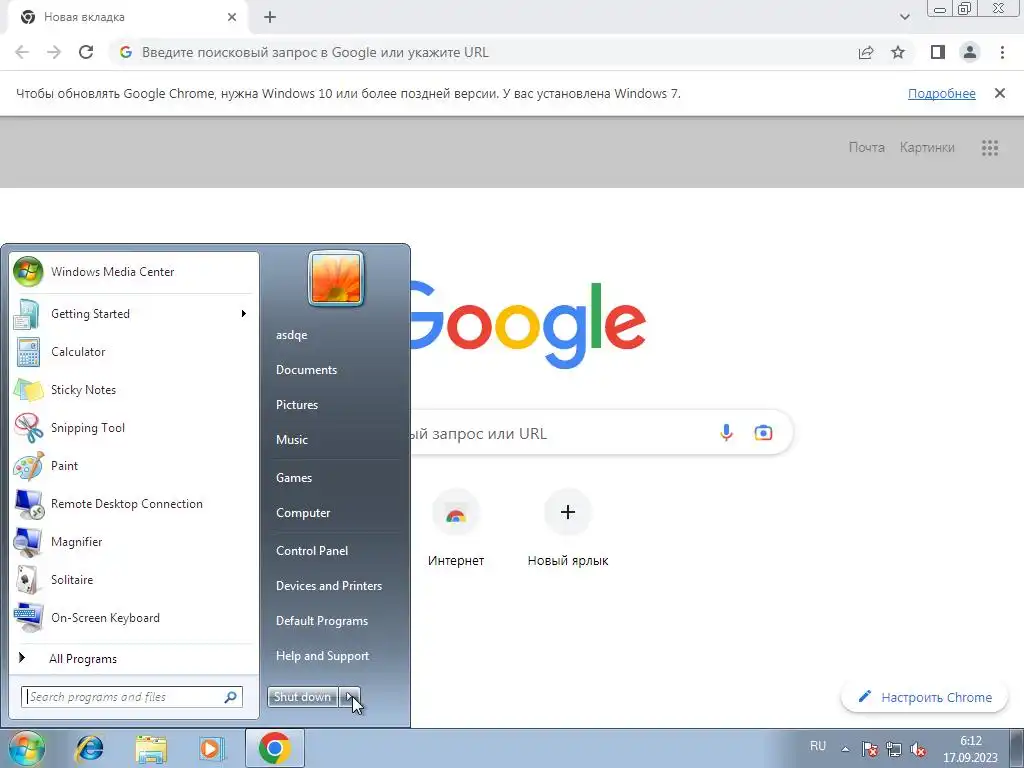Open Windows Media Center from Start menu
Viewport: 1024px width, 768px height.
(x=134, y=272)
